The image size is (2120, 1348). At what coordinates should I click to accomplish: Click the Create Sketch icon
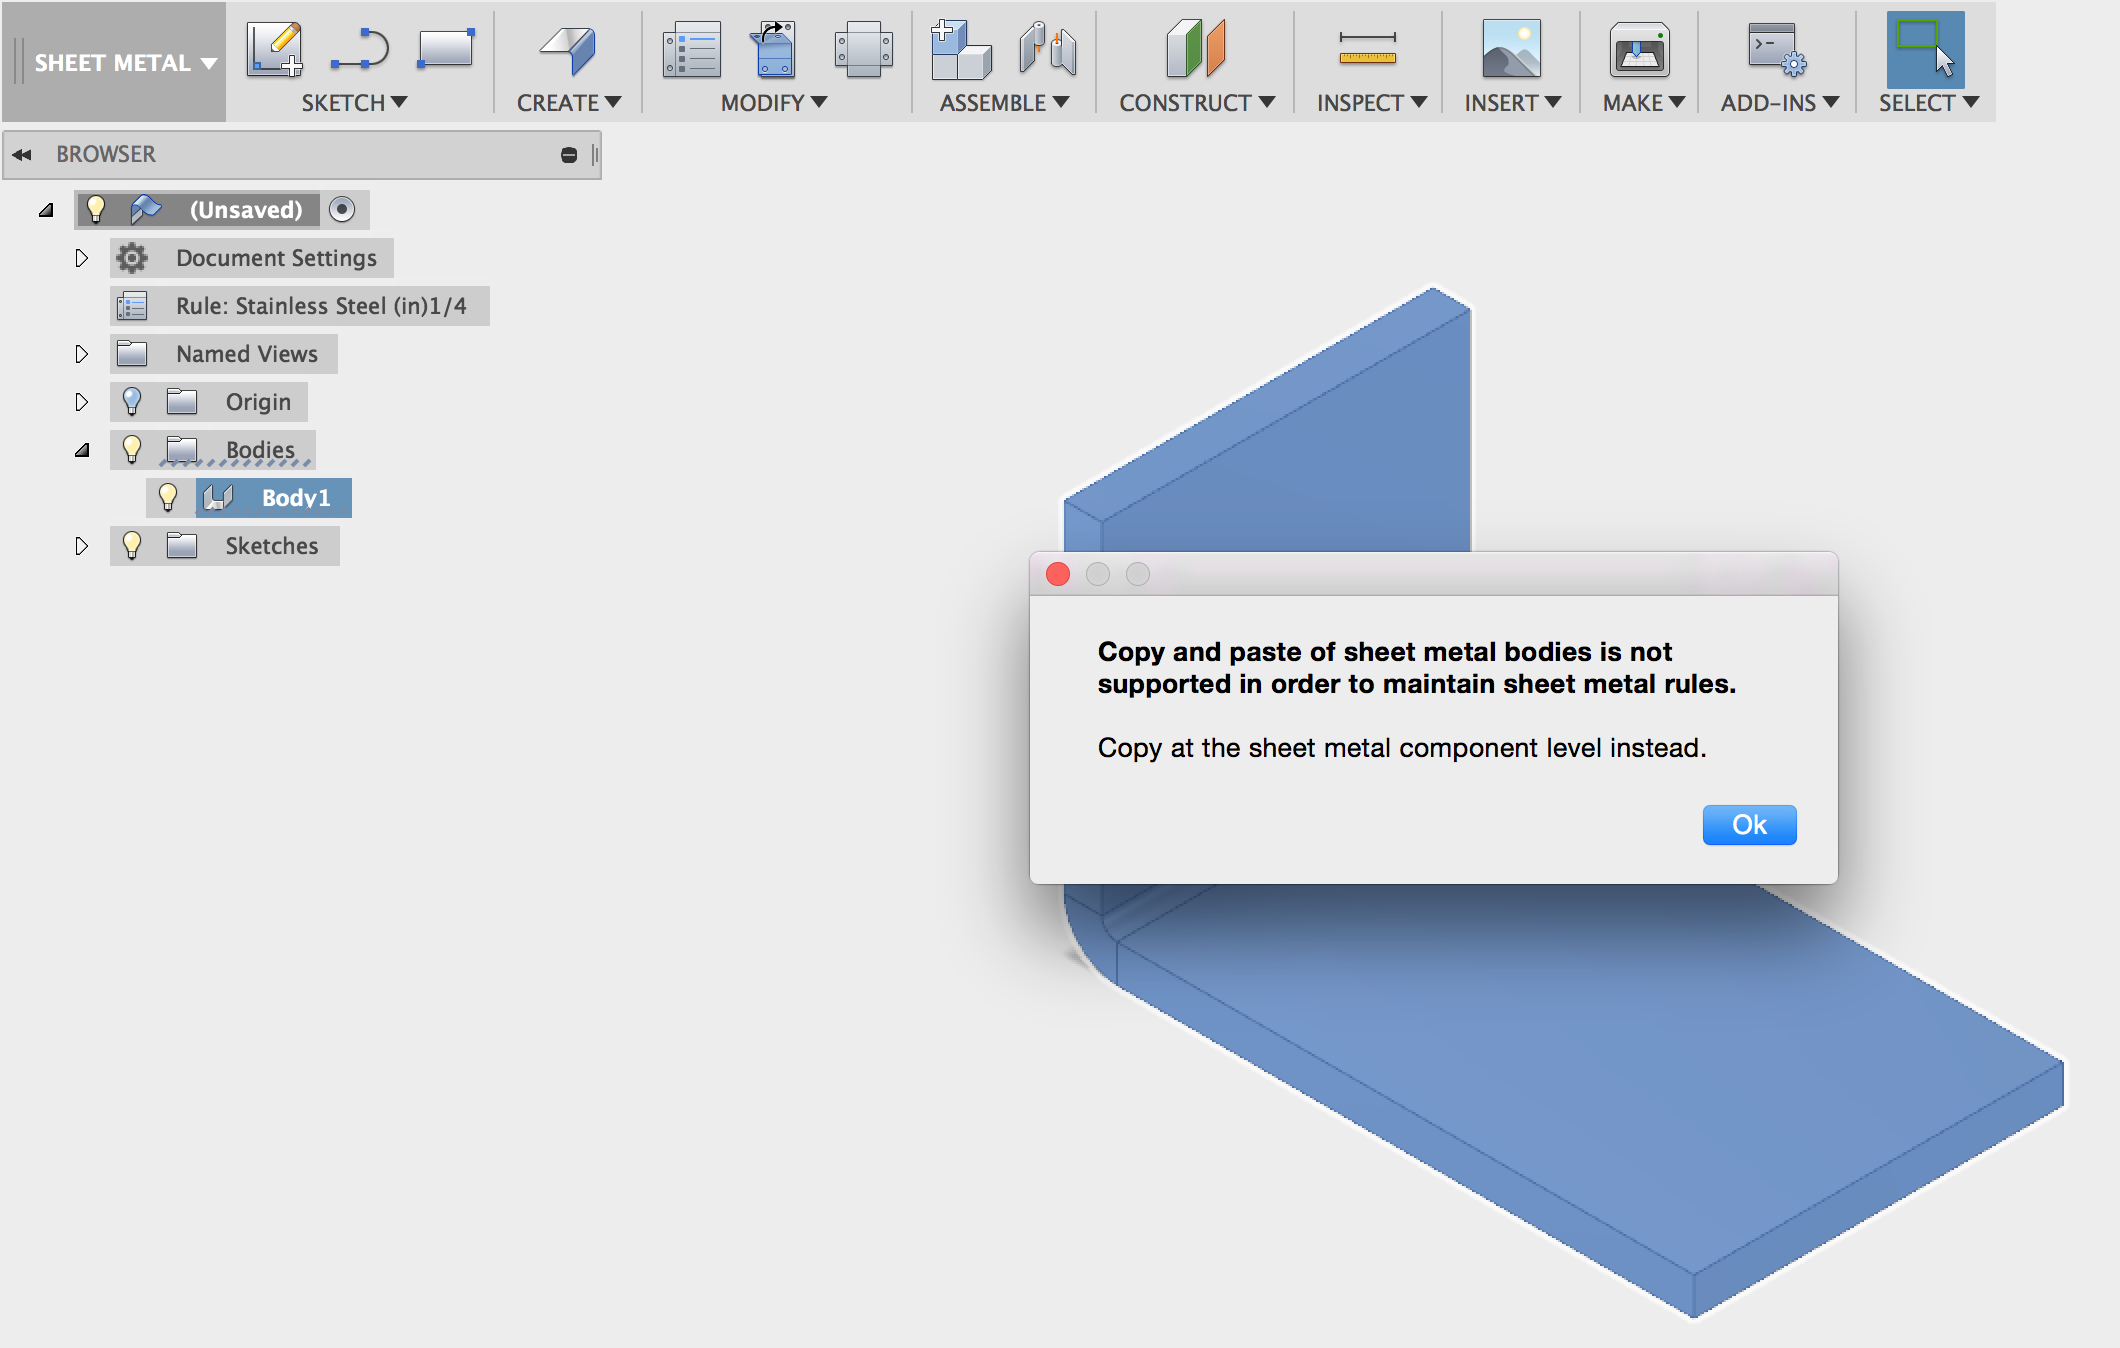(x=275, y=49)
